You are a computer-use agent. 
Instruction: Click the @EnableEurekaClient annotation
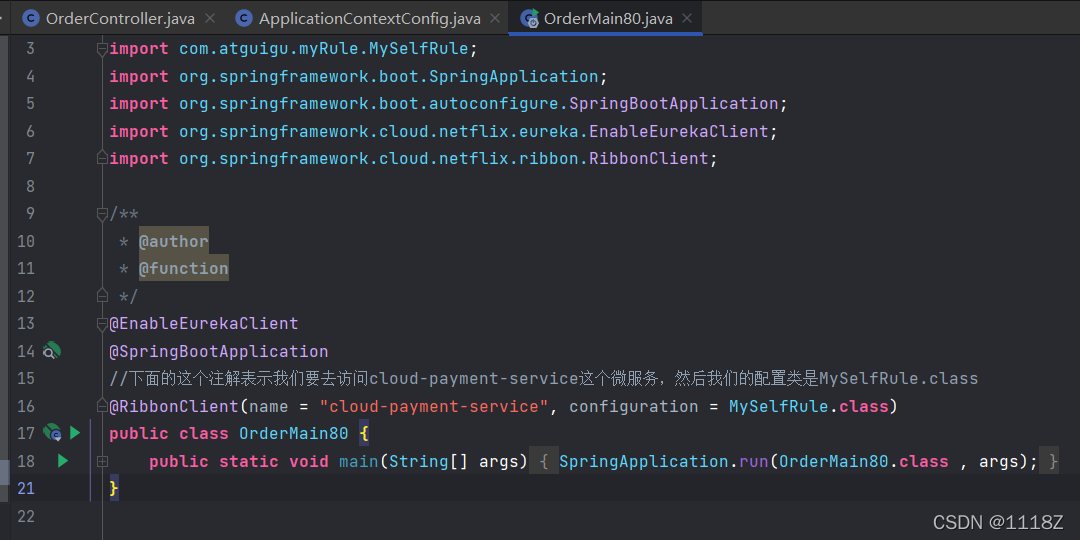pyautogui.click(x=204, y=324)
